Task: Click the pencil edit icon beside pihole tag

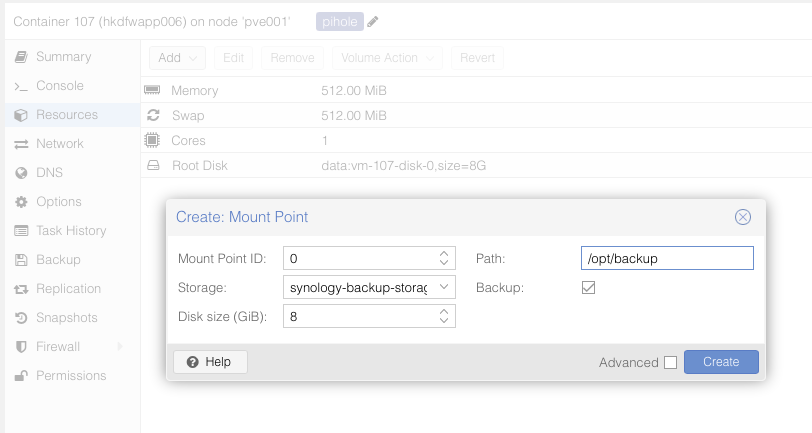Action: [x=373, y=22]
